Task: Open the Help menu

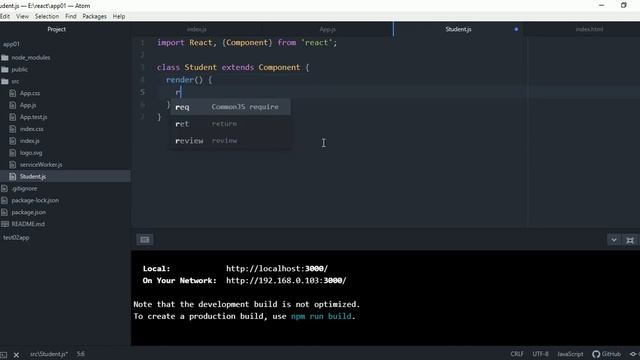Action: point(119,16)
